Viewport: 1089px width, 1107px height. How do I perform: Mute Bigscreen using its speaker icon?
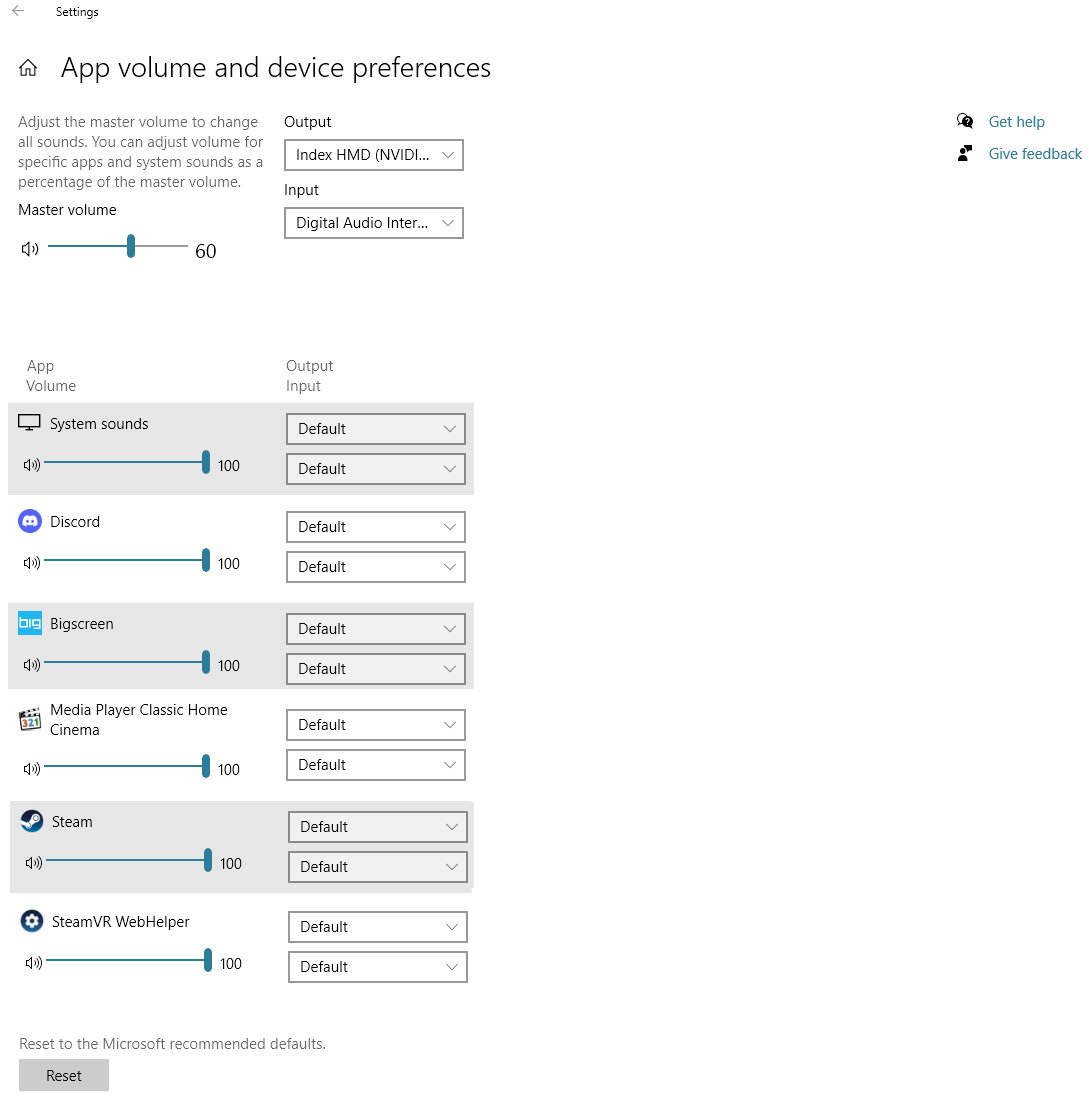(x=31, y=665)
